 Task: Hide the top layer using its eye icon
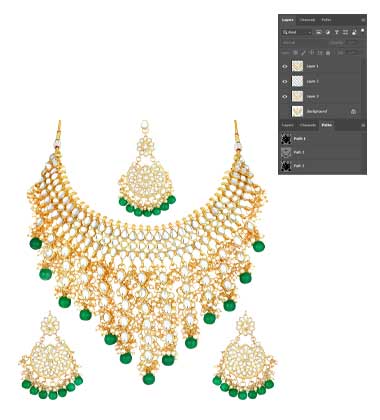pyautogui.click(x=285, y=66)
